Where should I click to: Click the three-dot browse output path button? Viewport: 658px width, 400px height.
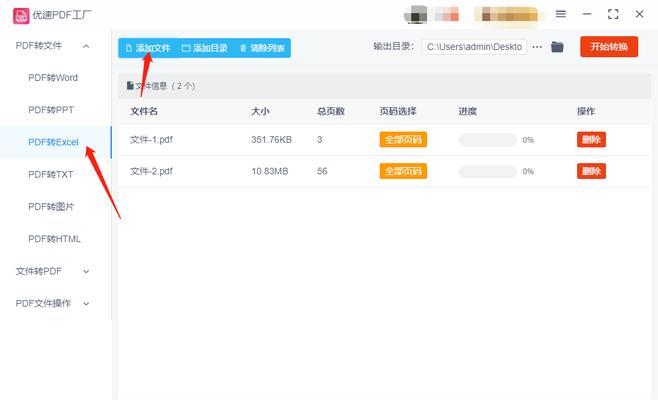[537, 47]
